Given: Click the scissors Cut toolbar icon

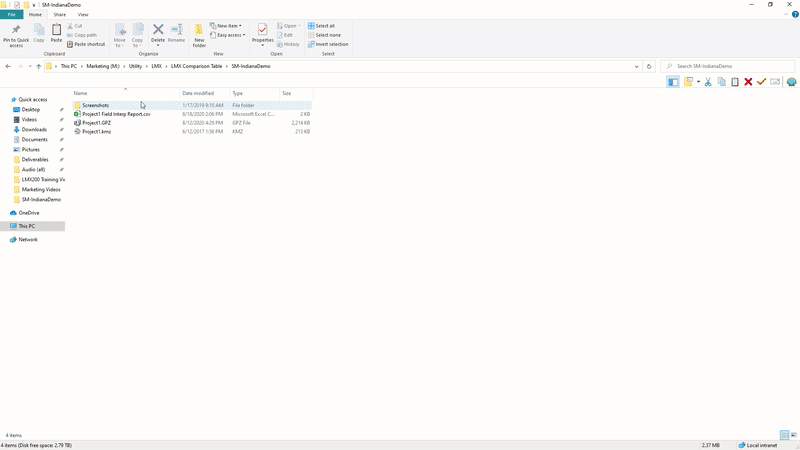Looking at the screenshot, I should coord(708,82).
